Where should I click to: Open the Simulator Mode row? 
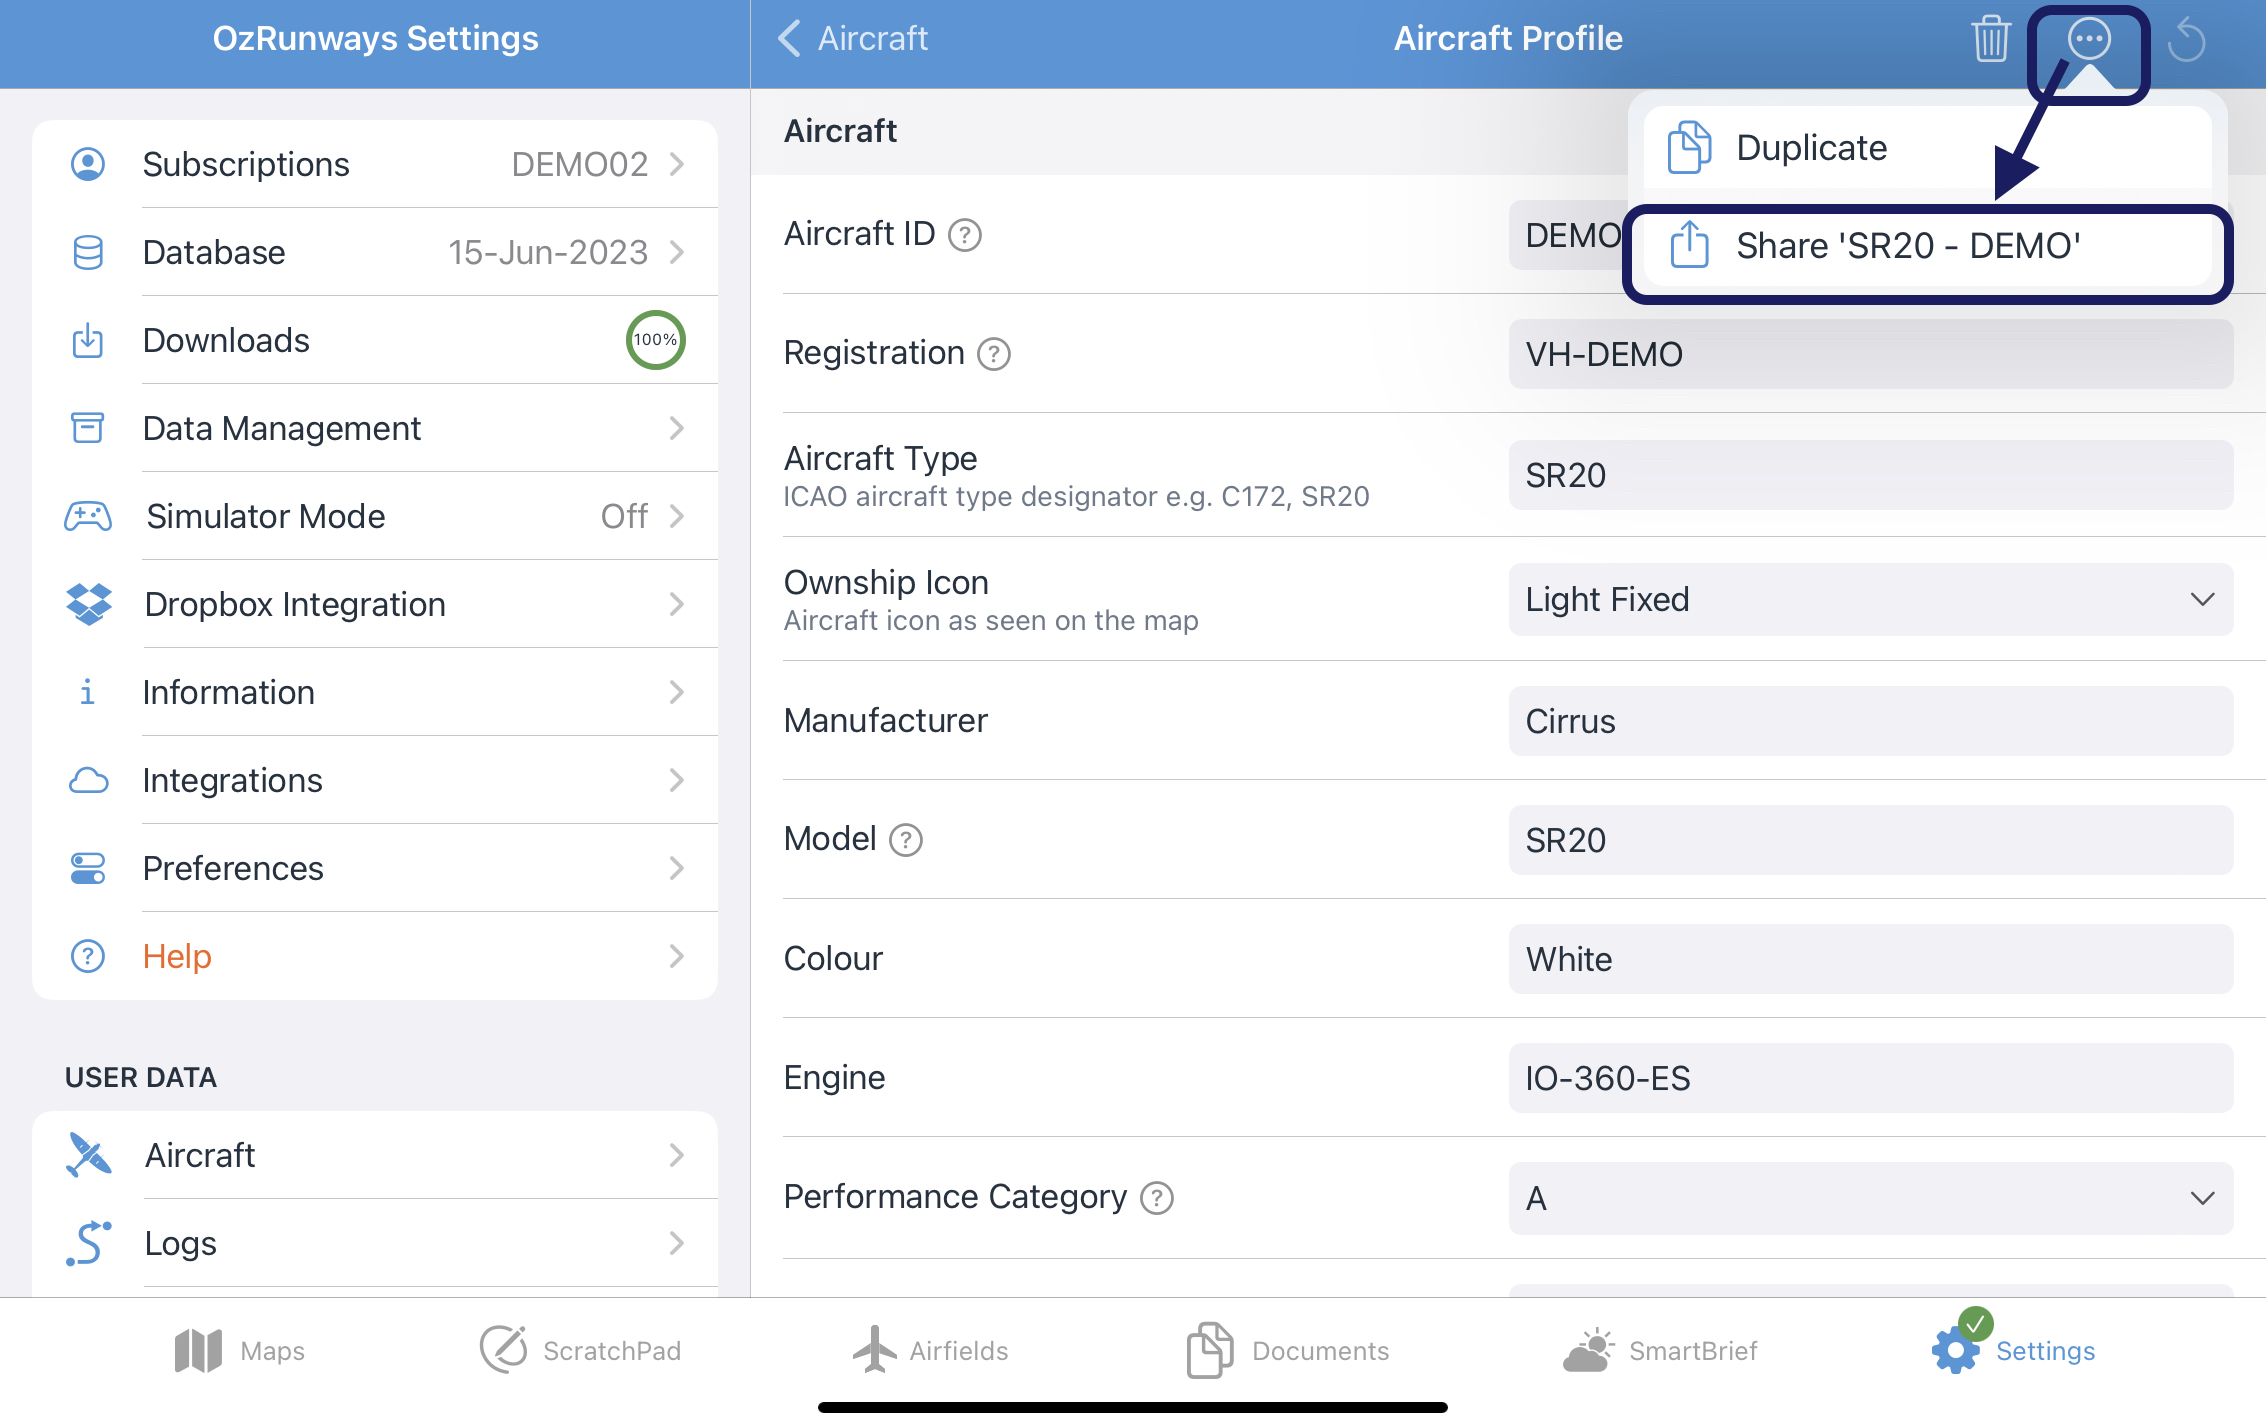click(x=375, y=516)
